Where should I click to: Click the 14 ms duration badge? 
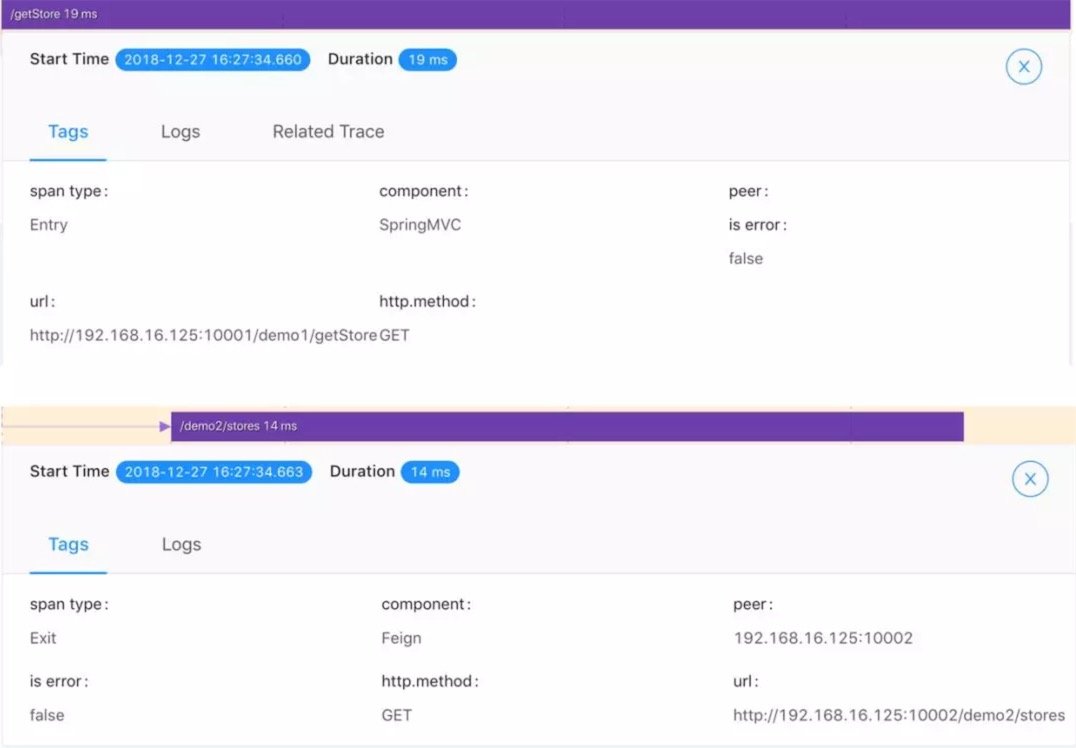tap(429, 472)
